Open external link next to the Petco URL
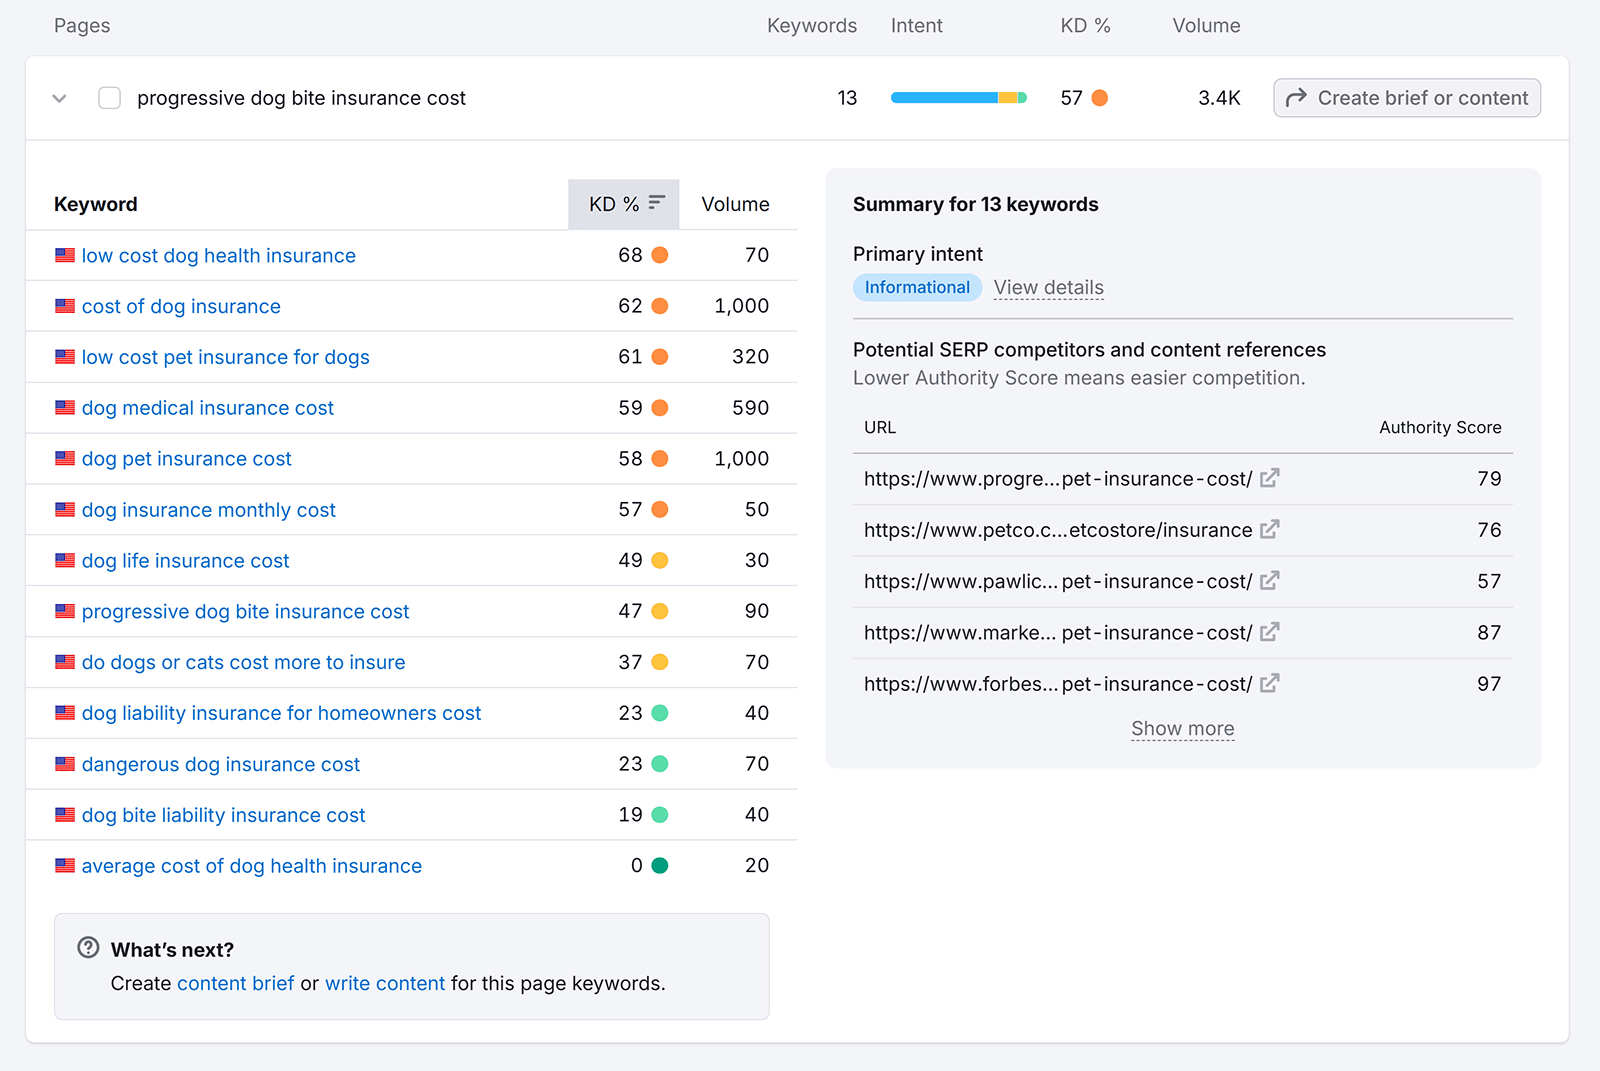This screenshot has width=1600, height=1071. [1269, 530]
